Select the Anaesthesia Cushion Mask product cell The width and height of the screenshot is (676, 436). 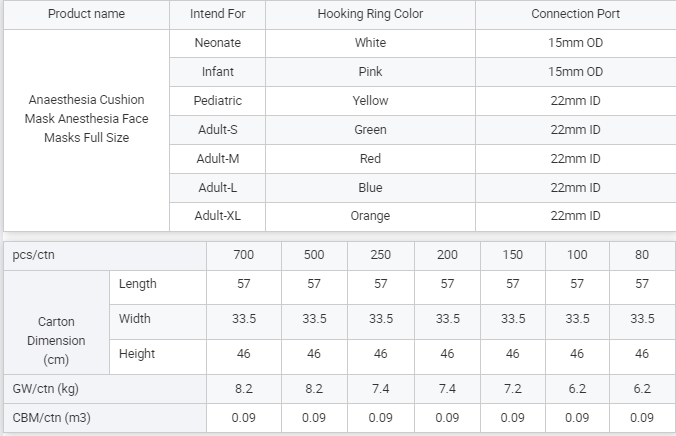pyautogui.click(x=86, y=119)
